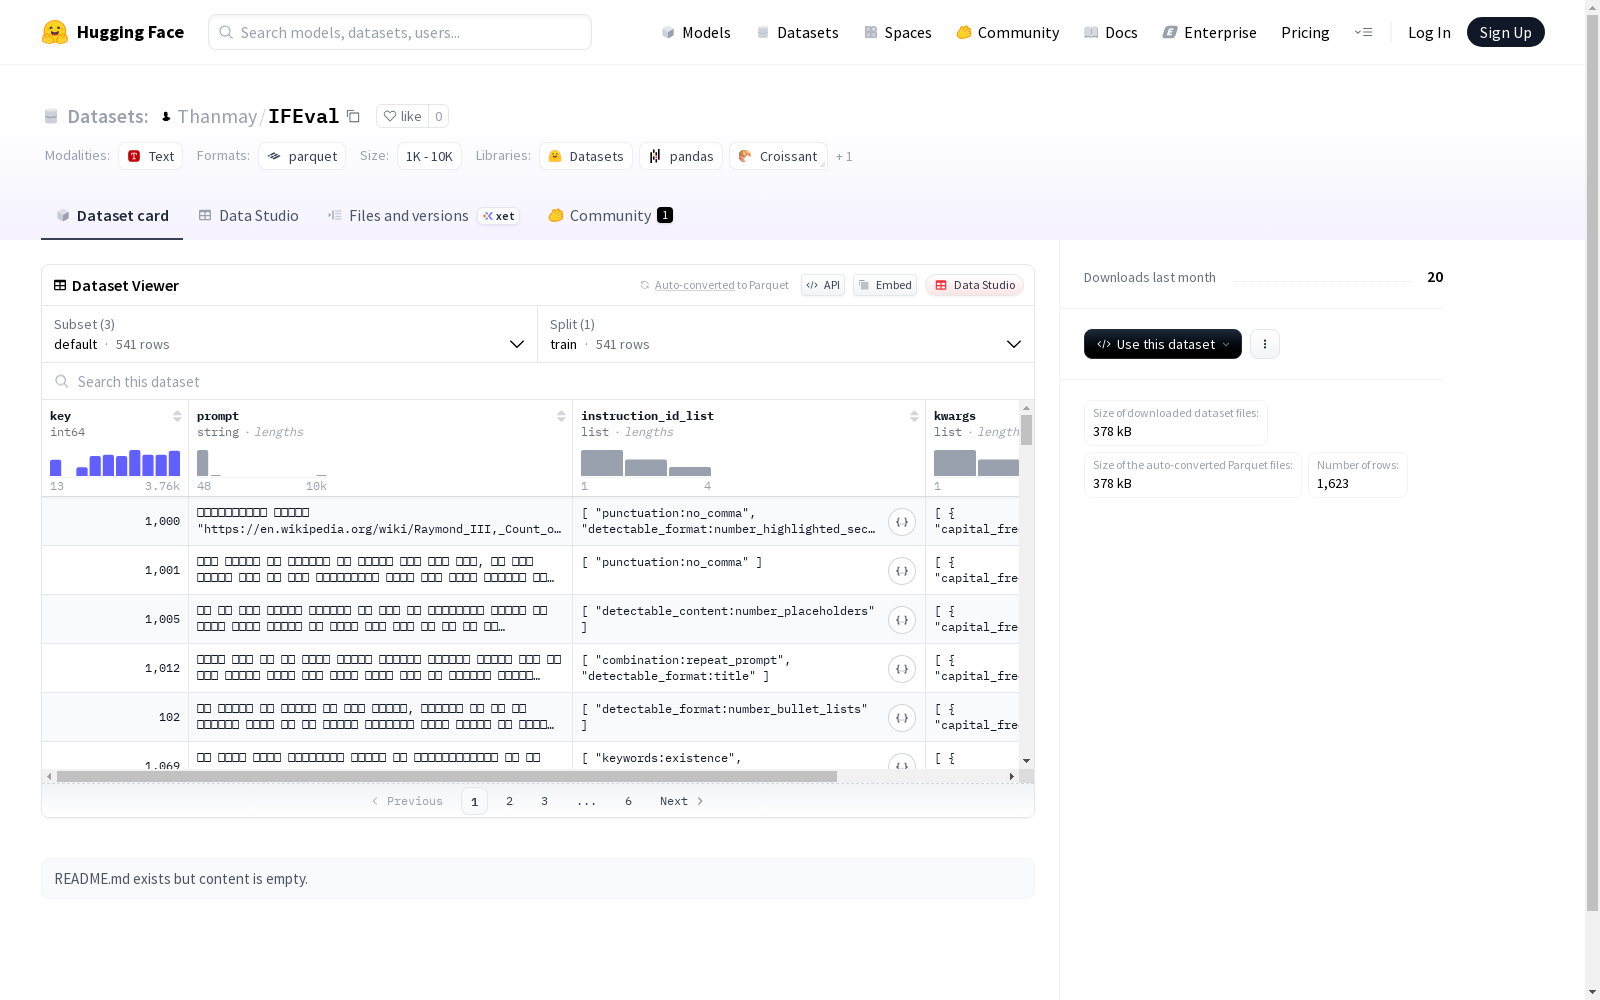Image resolution: width=1600 pixels, height=1000 pixels.
Task: Sort by the key column
Action: (x=177, y=416)
